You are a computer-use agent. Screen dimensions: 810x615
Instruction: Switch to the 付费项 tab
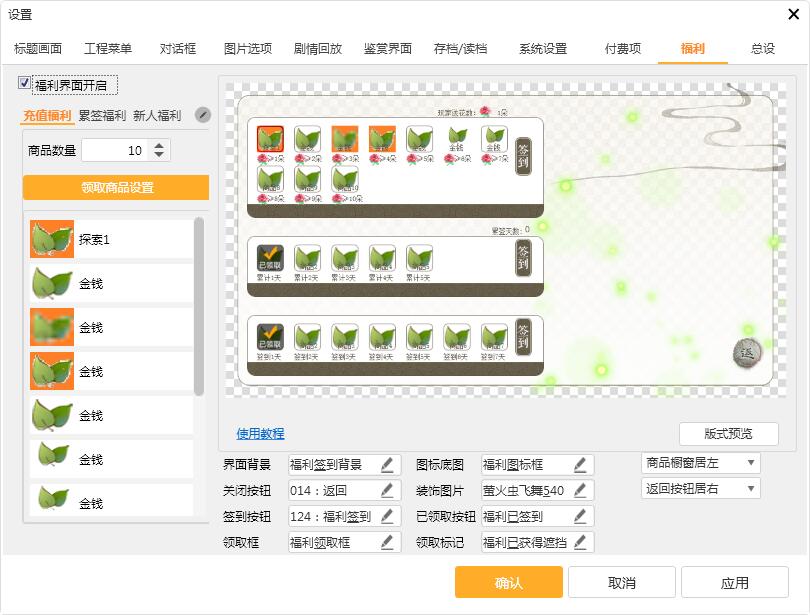tap(622, 49)
